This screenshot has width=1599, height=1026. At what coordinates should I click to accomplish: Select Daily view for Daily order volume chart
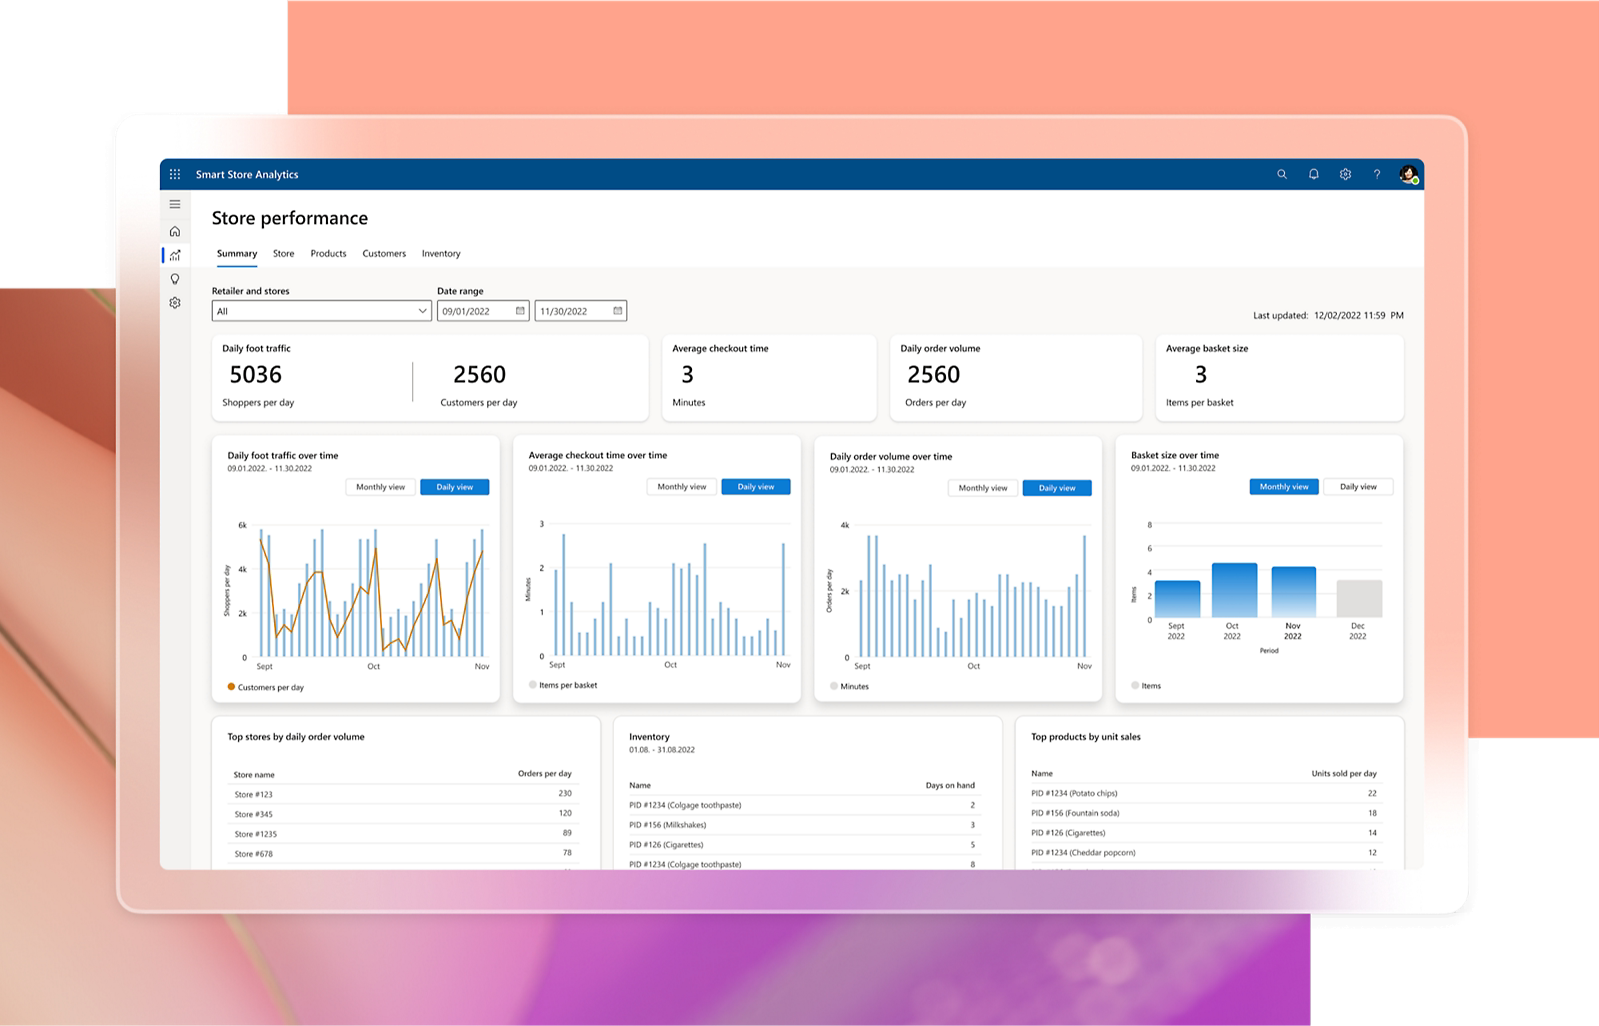1057,488
